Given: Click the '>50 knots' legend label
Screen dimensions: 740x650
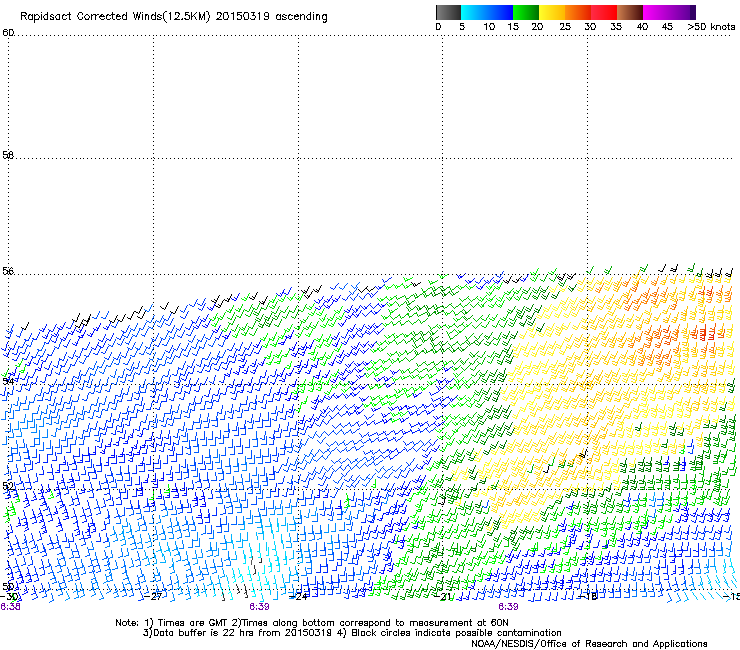Looking at the screenshot, I should point(711,27).
